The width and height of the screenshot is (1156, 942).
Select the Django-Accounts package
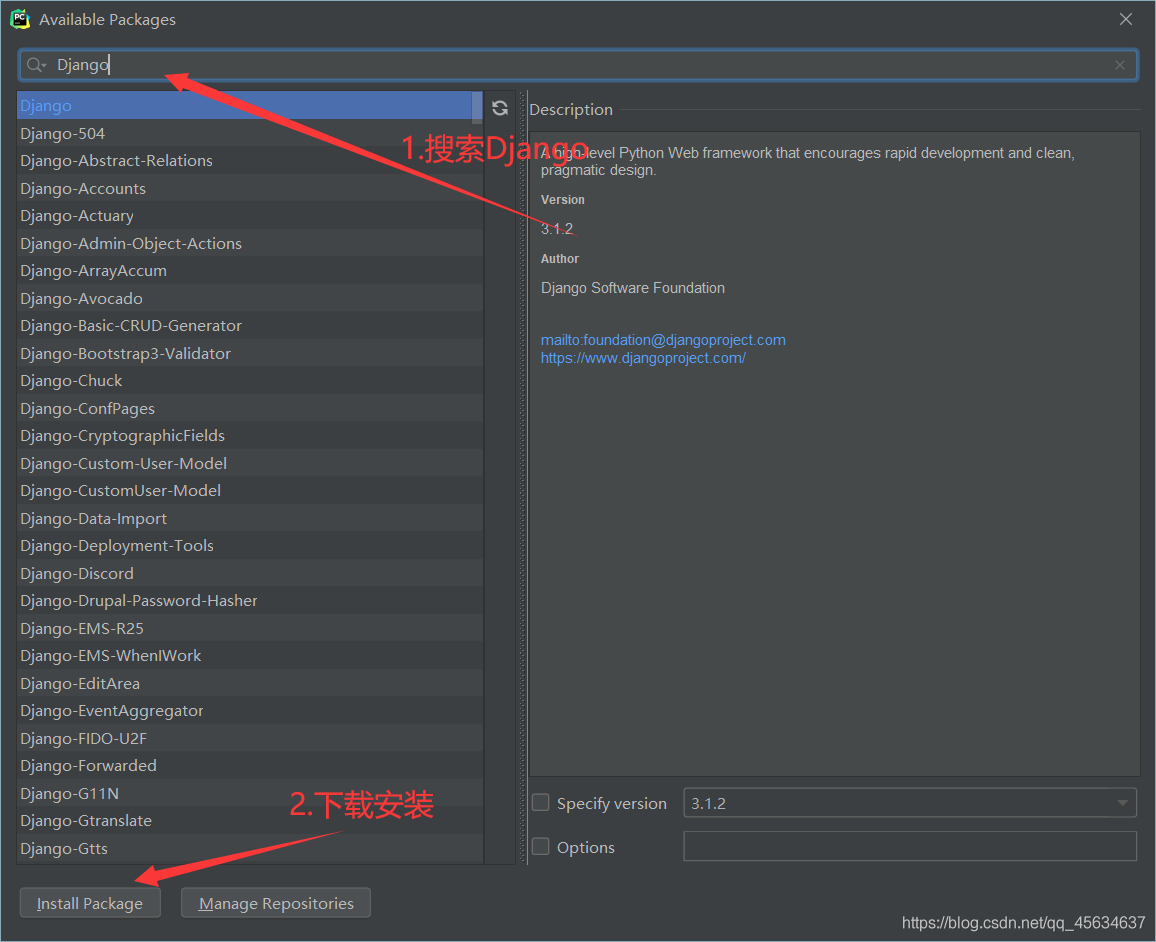(250, 189)
